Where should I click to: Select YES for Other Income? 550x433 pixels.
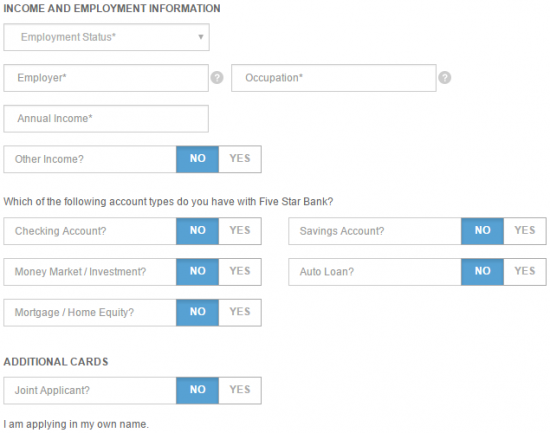point(240,159)
